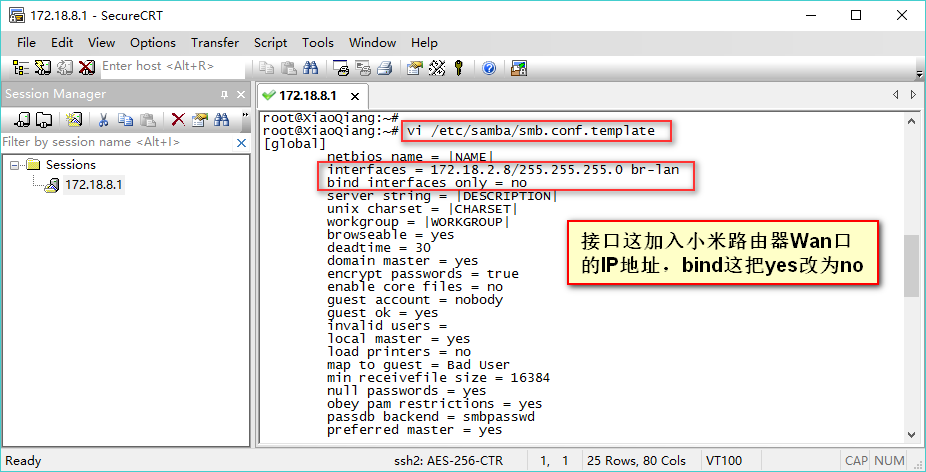Click main toolbar Paste icon
This screenshot has width=926, height=472.
288,69
